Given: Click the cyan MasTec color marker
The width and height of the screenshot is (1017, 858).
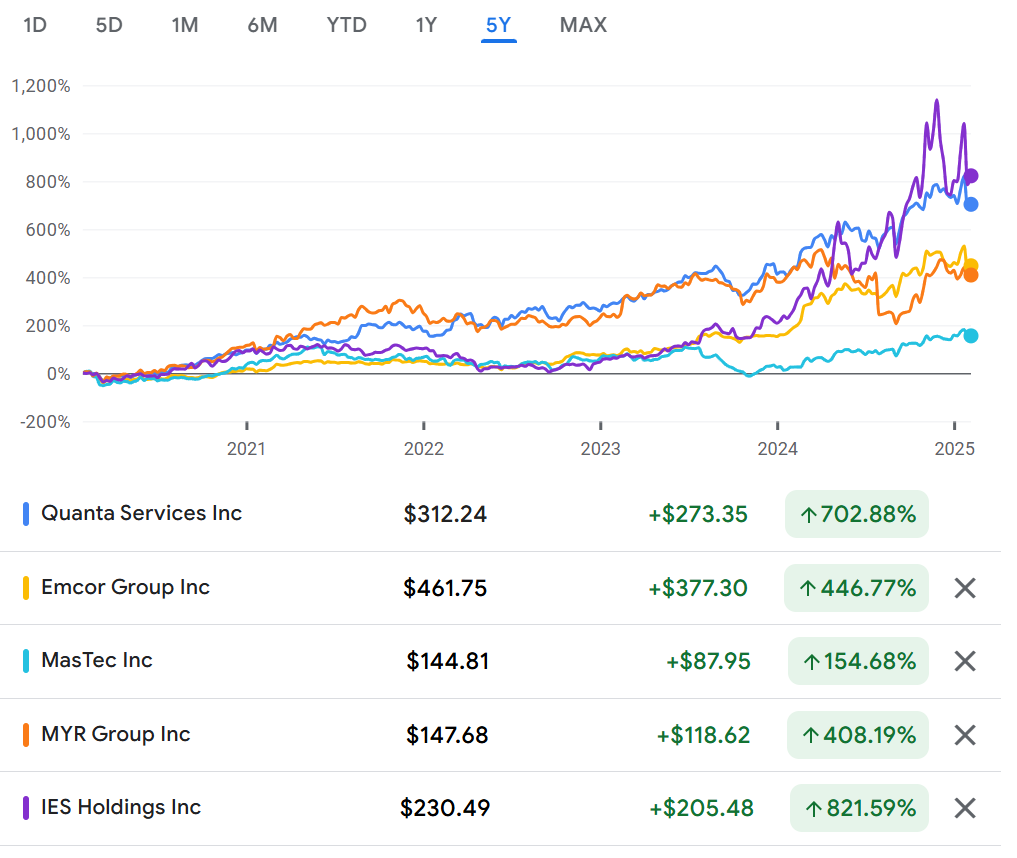Looking at the screenshot, I should [26, 661].
